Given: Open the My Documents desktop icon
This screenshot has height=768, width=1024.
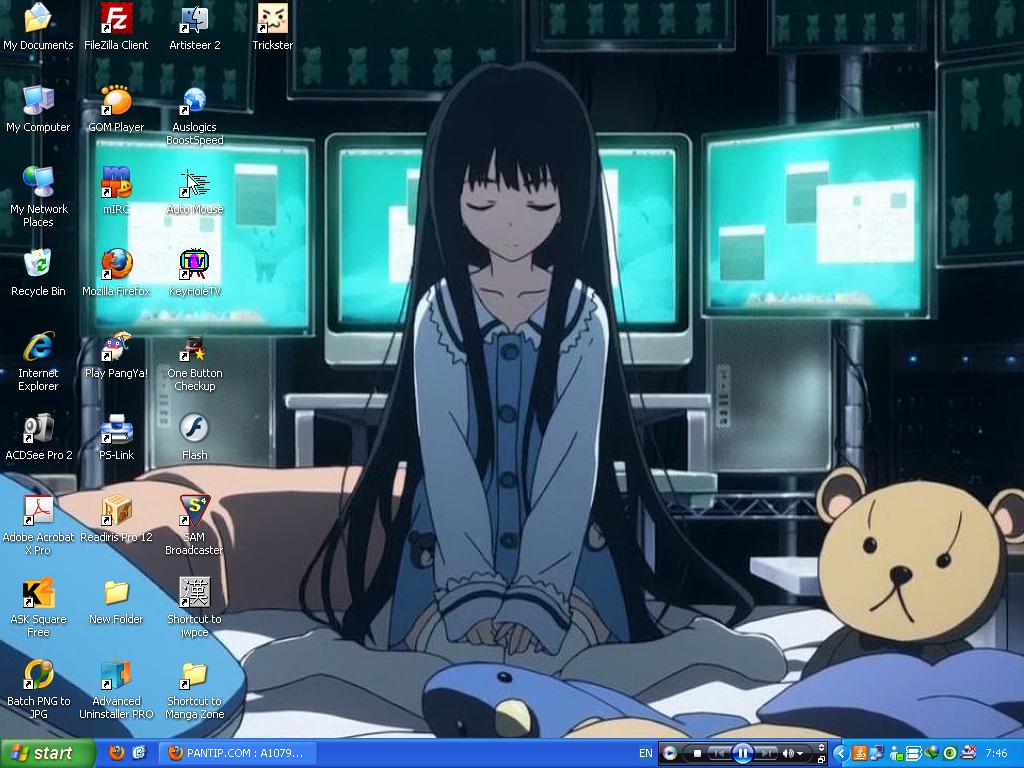Looking at the screenshot, I should (x=38, y=27).
